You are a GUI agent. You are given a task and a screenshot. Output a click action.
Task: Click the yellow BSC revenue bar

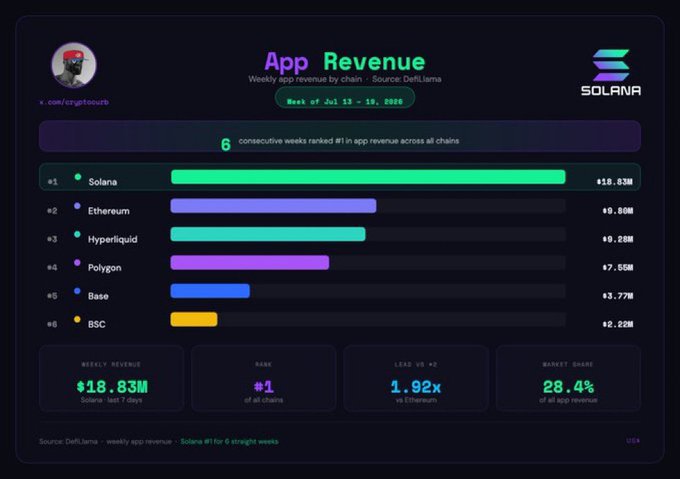(x=194, y=319)
